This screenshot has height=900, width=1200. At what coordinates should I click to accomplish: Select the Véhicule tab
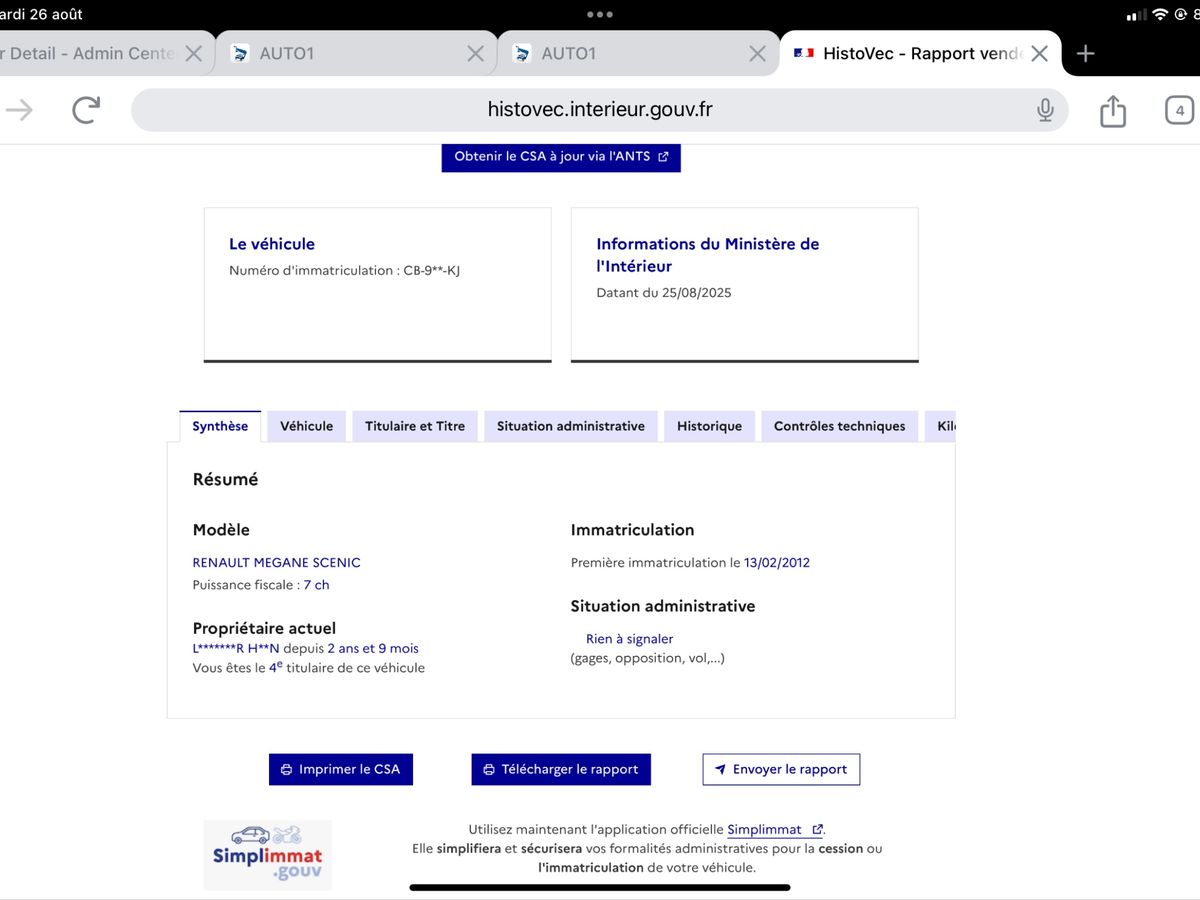pyautogui.click(x=306, y=426)
